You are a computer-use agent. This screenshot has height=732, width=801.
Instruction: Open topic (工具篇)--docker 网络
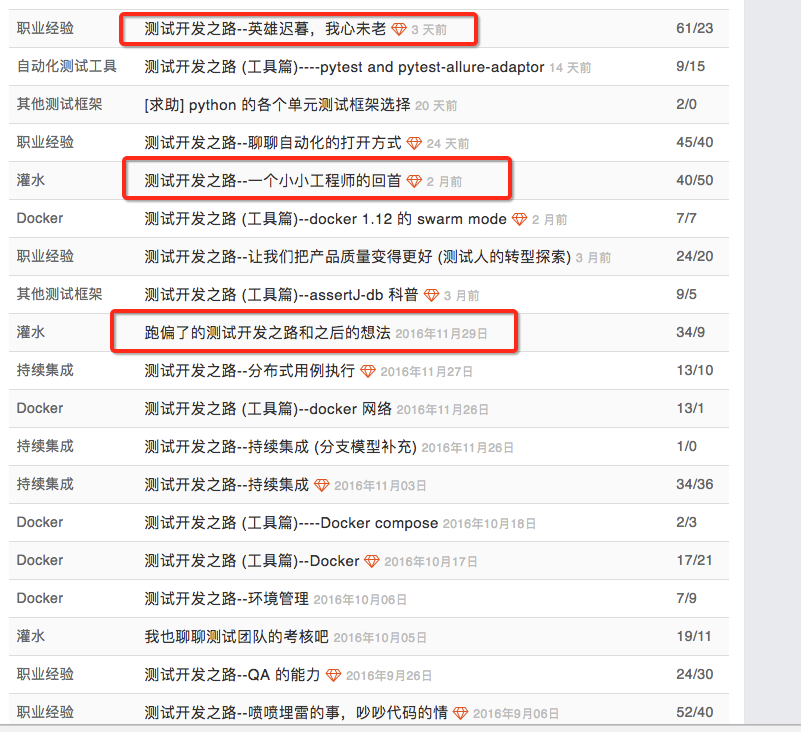(268, 409)
